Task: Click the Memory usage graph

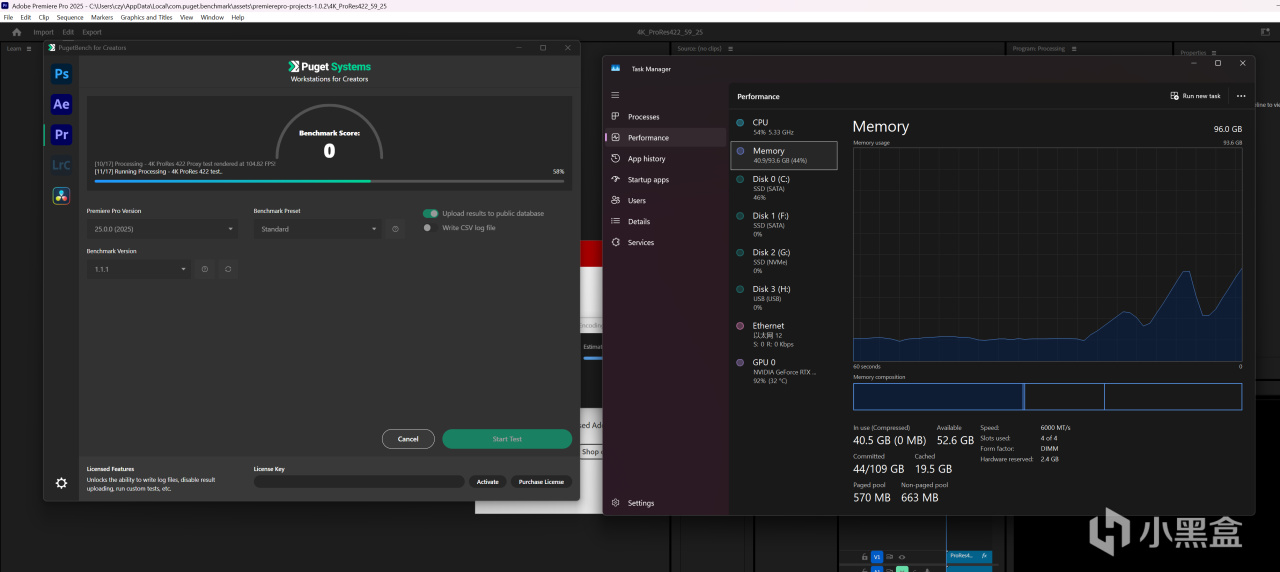Action: click(1047, 254)
